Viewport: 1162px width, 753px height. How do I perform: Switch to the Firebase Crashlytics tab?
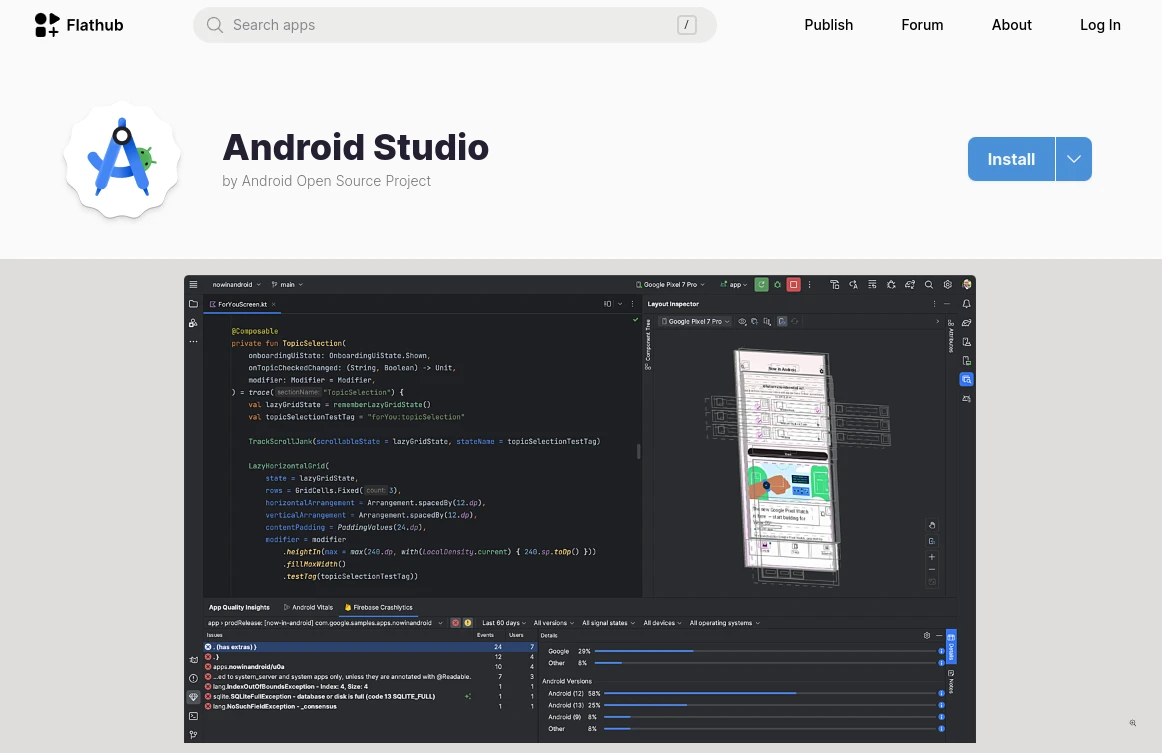tap(378, 607)
